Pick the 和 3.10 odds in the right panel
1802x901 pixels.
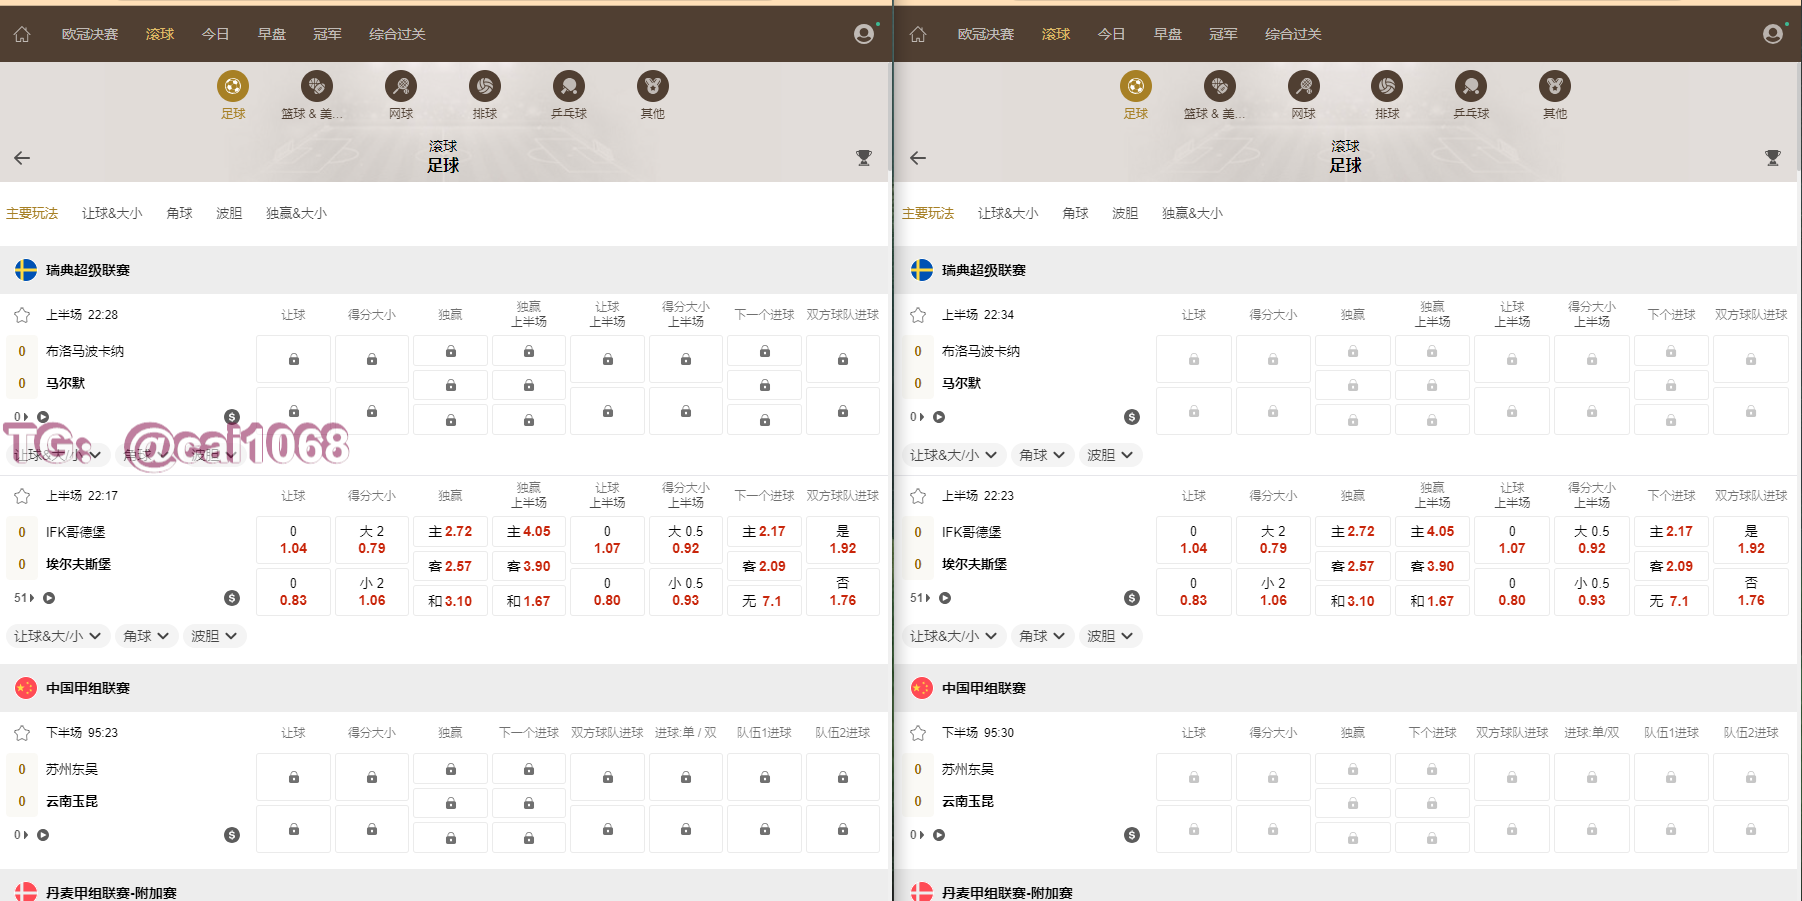point(1352,601)
